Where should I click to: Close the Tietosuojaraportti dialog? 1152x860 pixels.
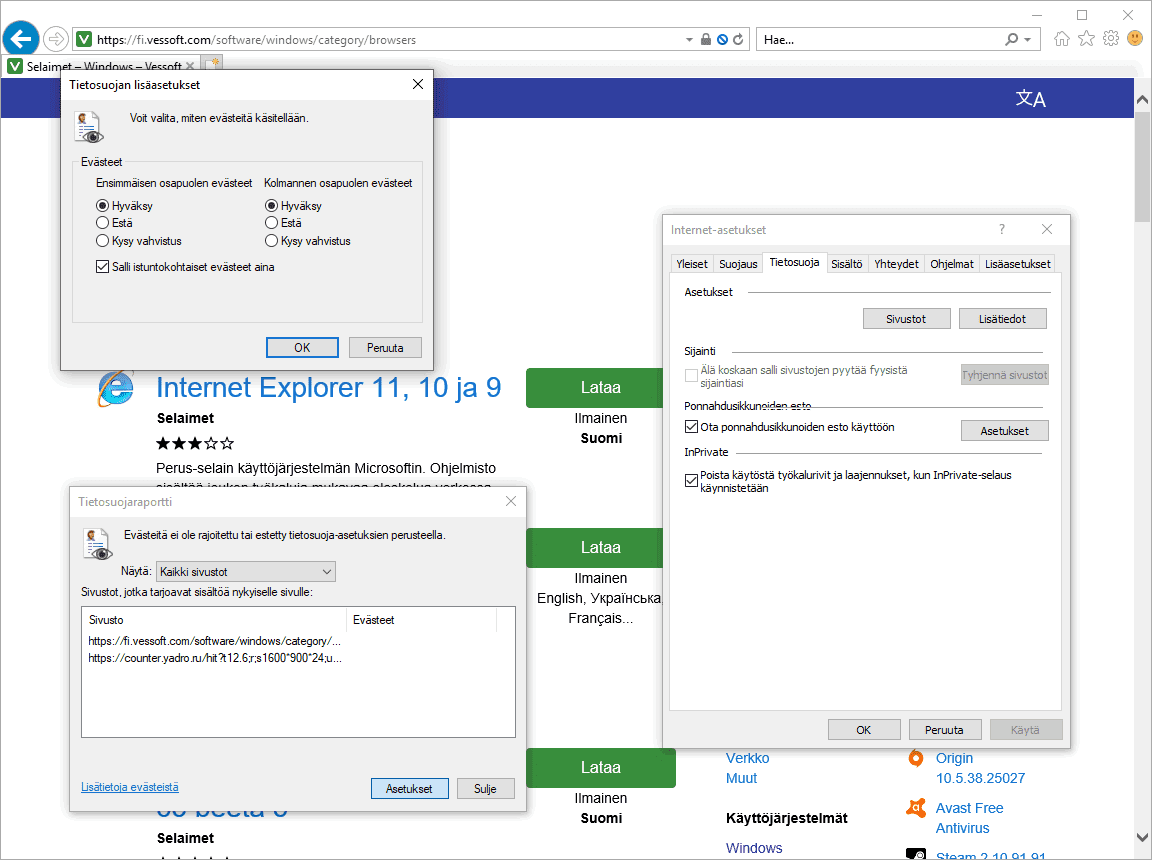pyautogui.click(x=511, y=501)
